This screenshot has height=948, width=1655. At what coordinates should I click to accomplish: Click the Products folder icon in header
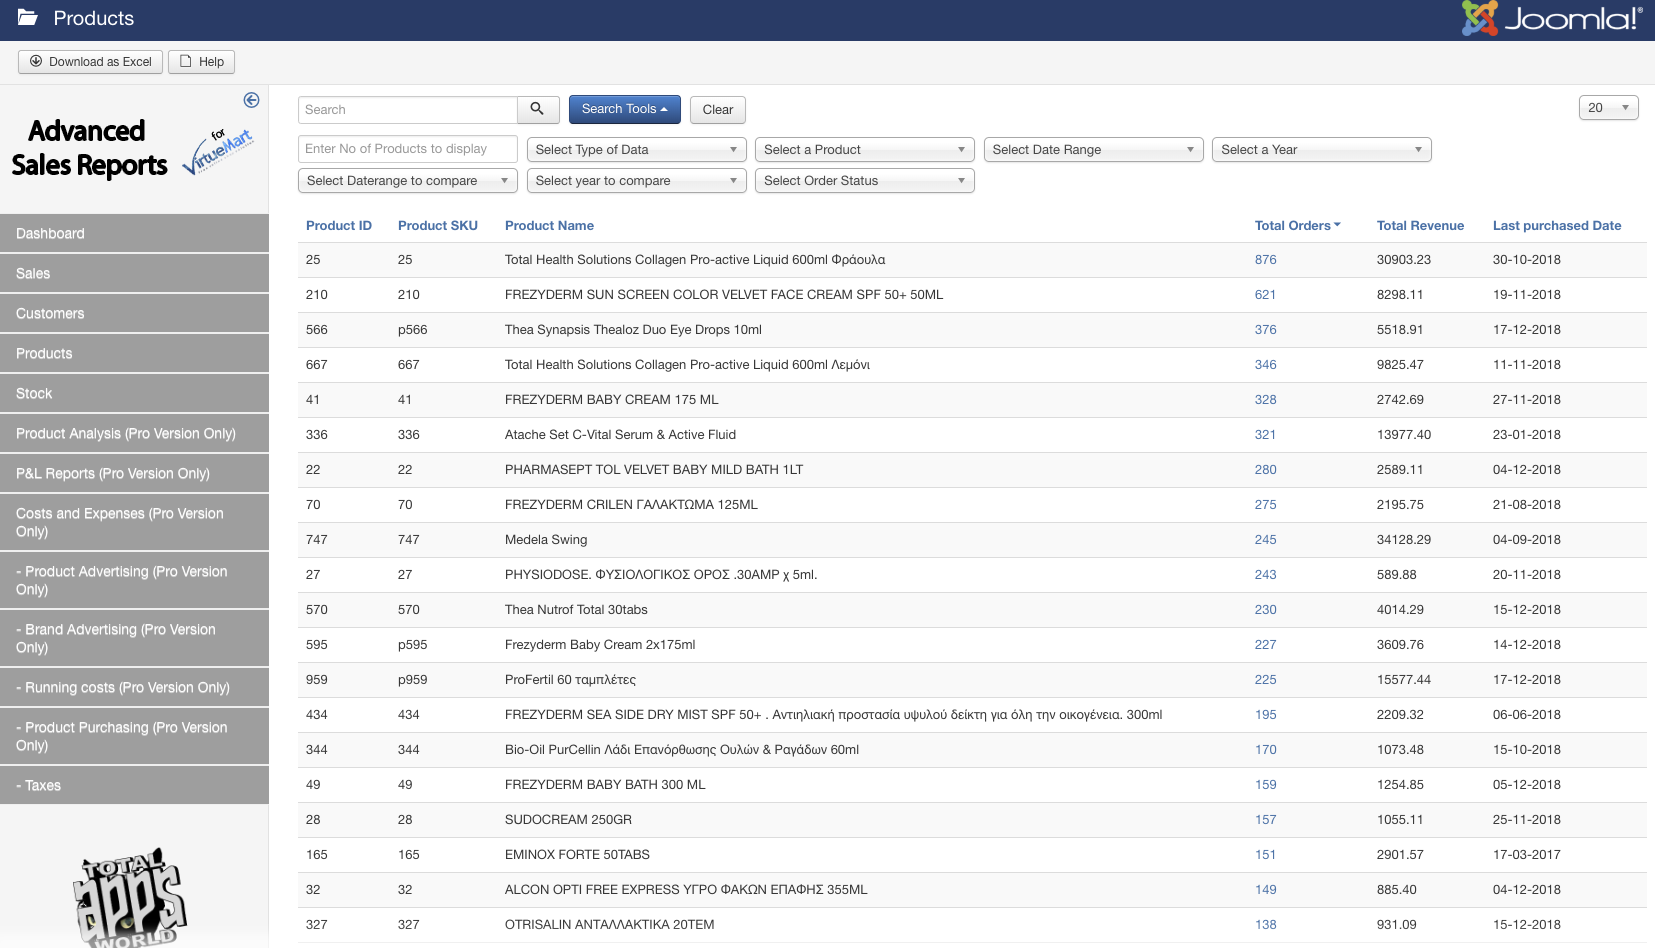click(28, 18)
